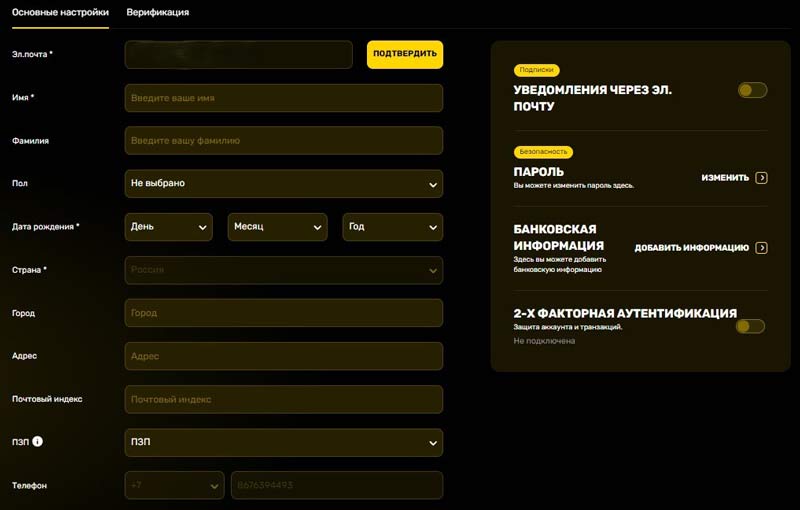Focus the Фамилия surname input field
Viewport: 800px width, 510px height.
click(x=283, y=141)
